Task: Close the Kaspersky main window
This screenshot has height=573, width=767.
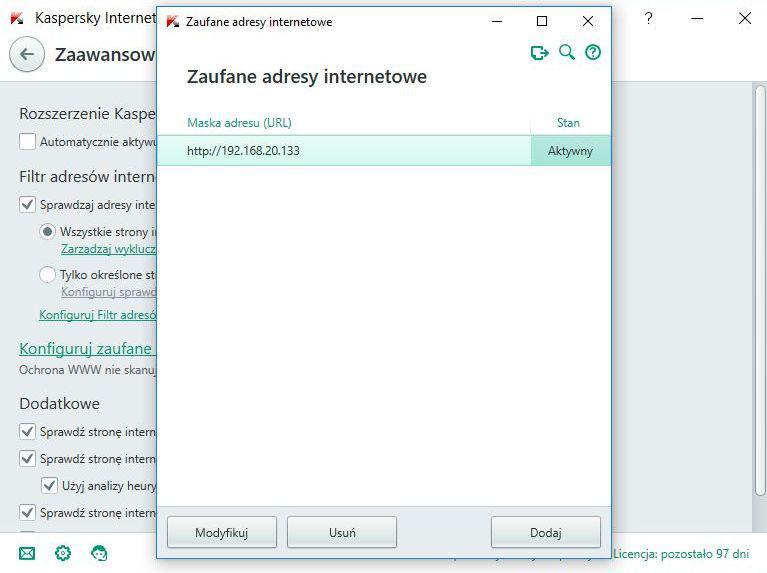Action: click(x=745, y=19)
